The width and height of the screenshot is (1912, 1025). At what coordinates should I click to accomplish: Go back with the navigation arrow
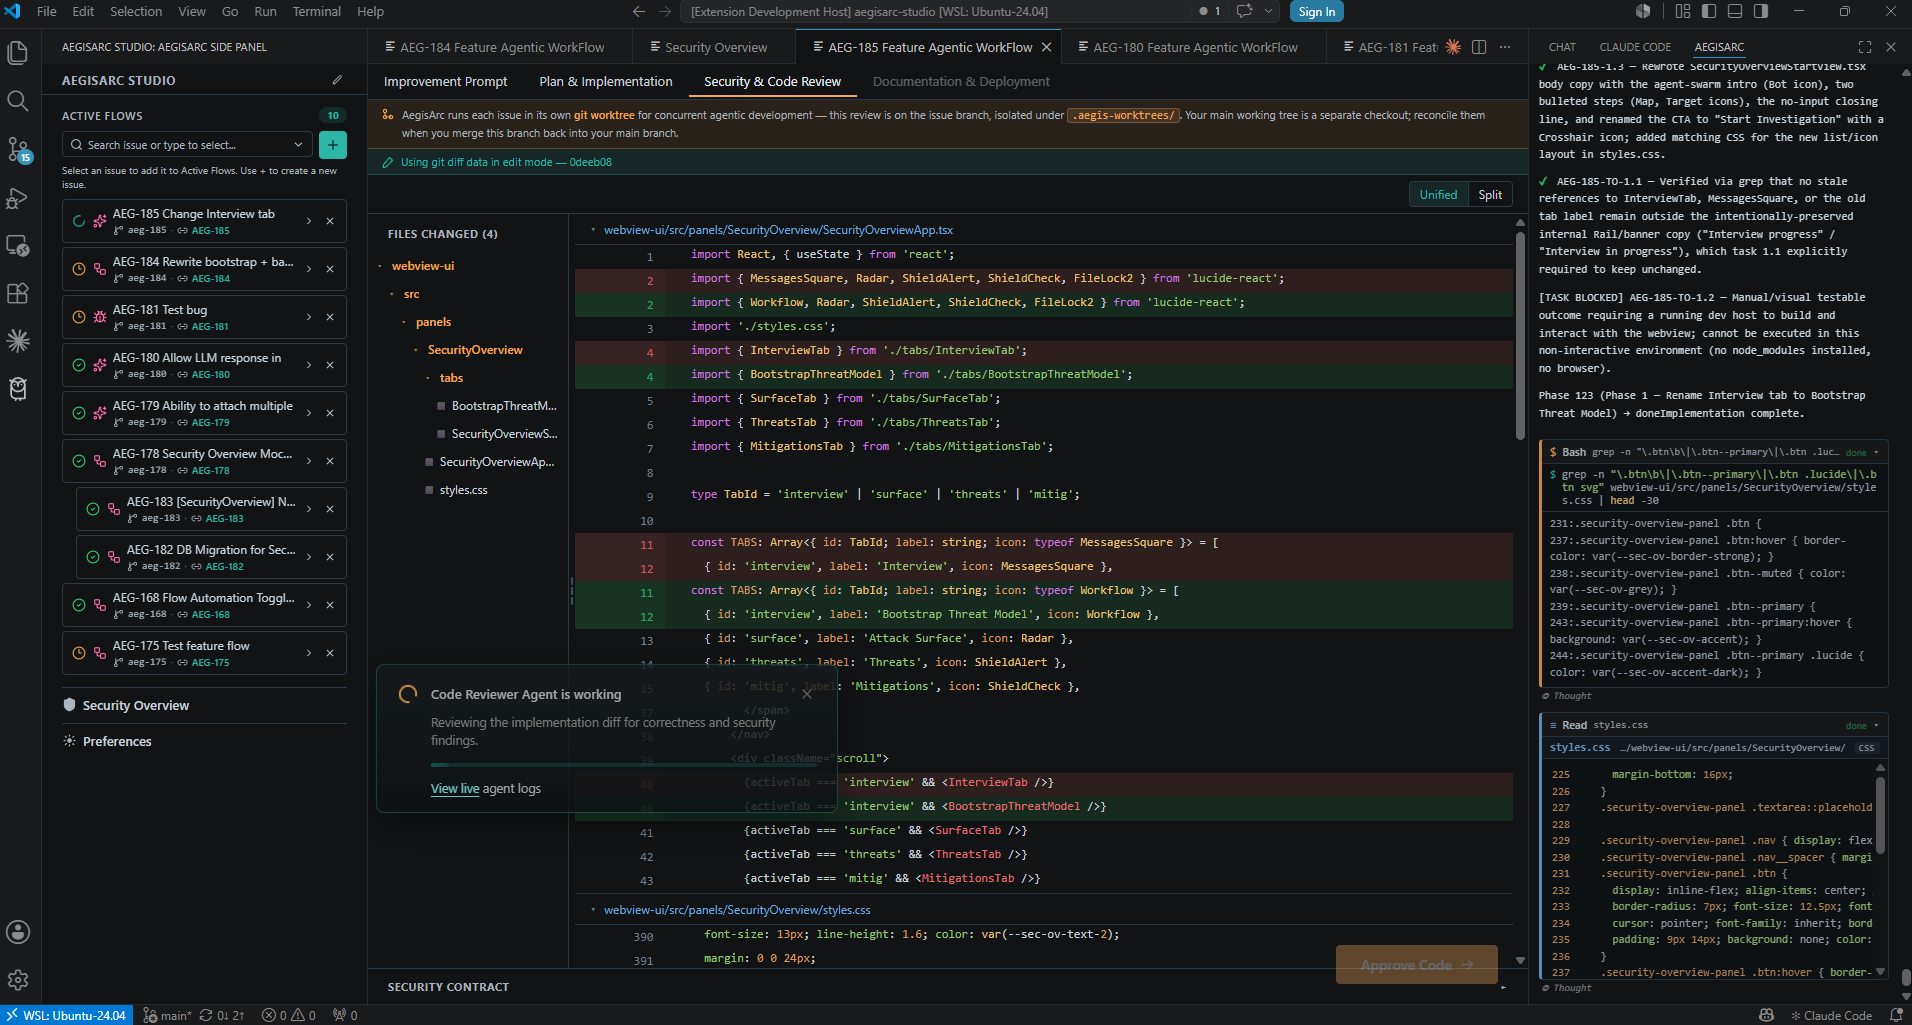point(639,11)
